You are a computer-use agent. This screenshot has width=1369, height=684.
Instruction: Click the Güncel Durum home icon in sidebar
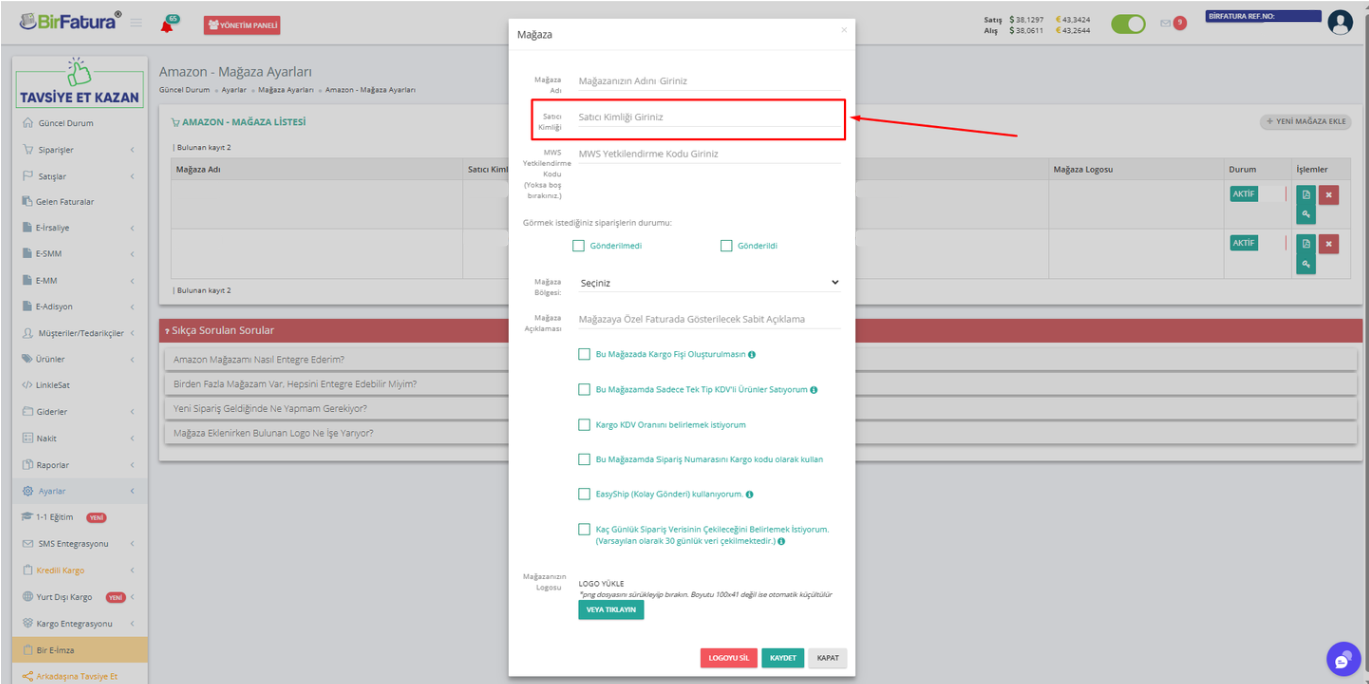click(28, 123)
